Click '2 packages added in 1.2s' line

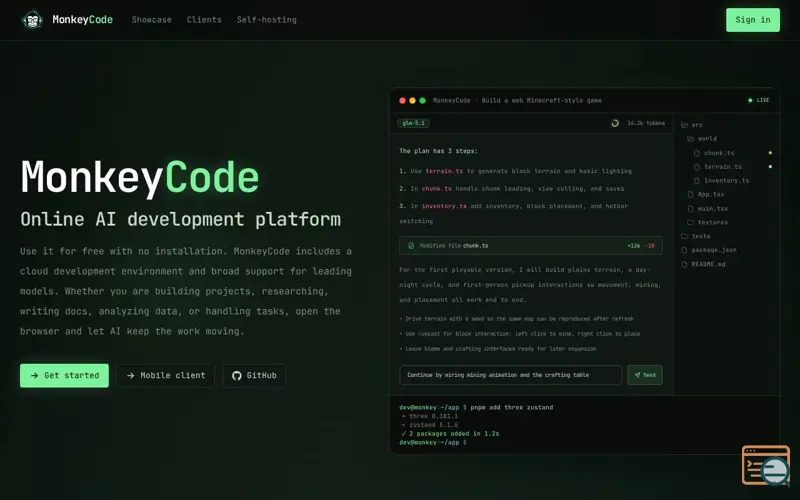coord(454,434)
